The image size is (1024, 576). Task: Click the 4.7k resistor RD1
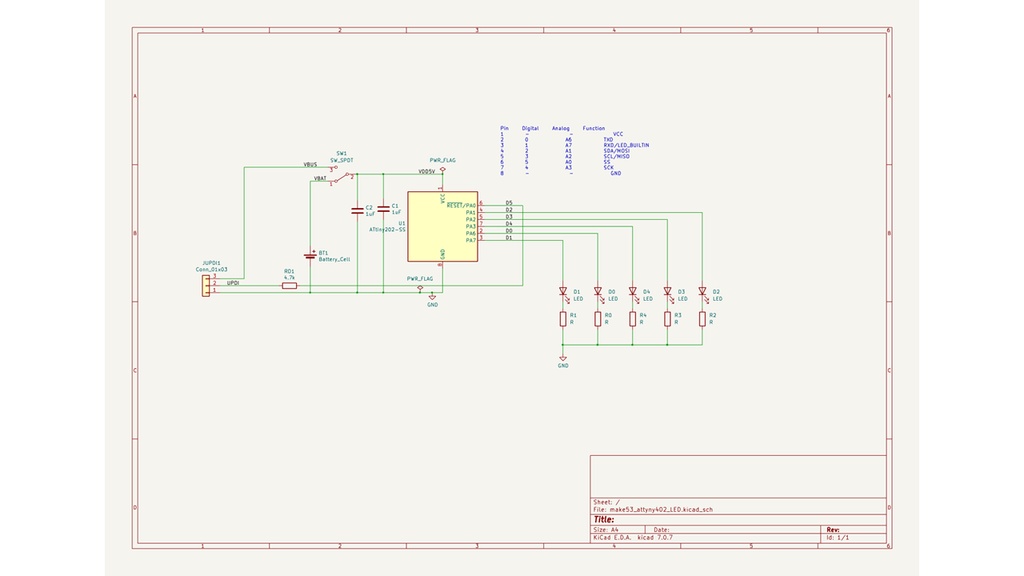click(290, 285)
